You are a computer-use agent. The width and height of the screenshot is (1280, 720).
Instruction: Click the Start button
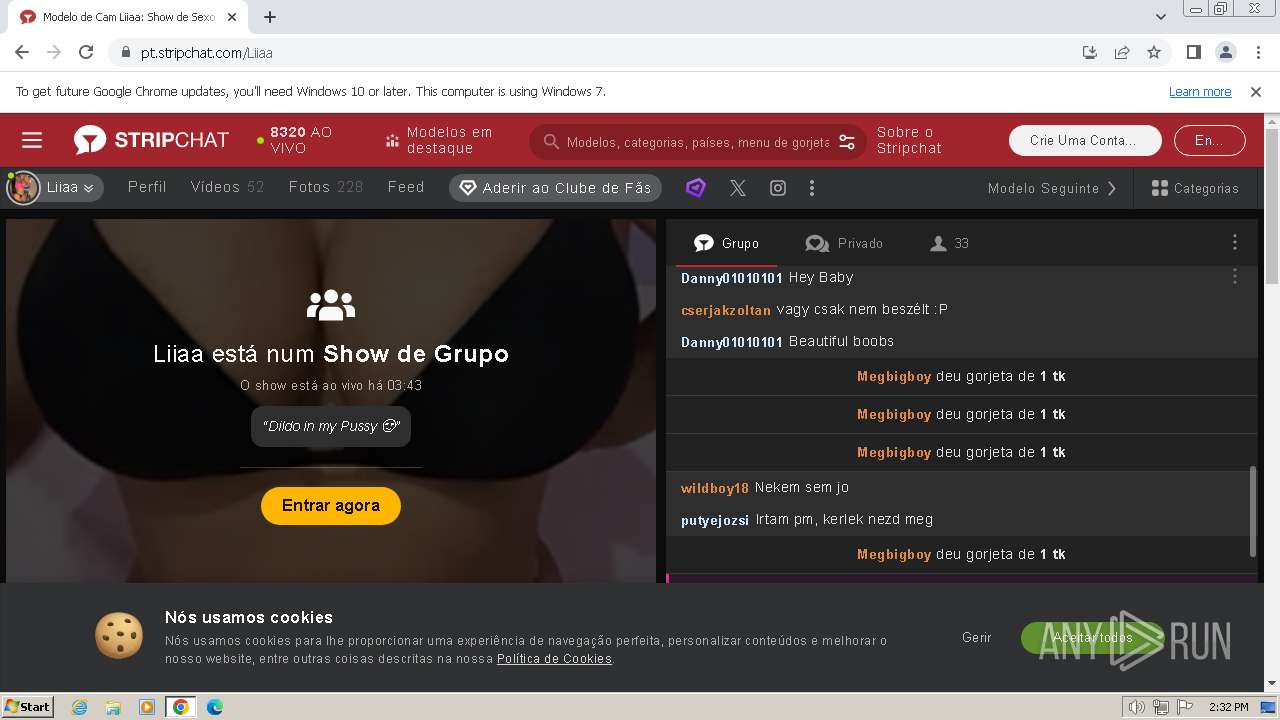(x=27, y=707)
